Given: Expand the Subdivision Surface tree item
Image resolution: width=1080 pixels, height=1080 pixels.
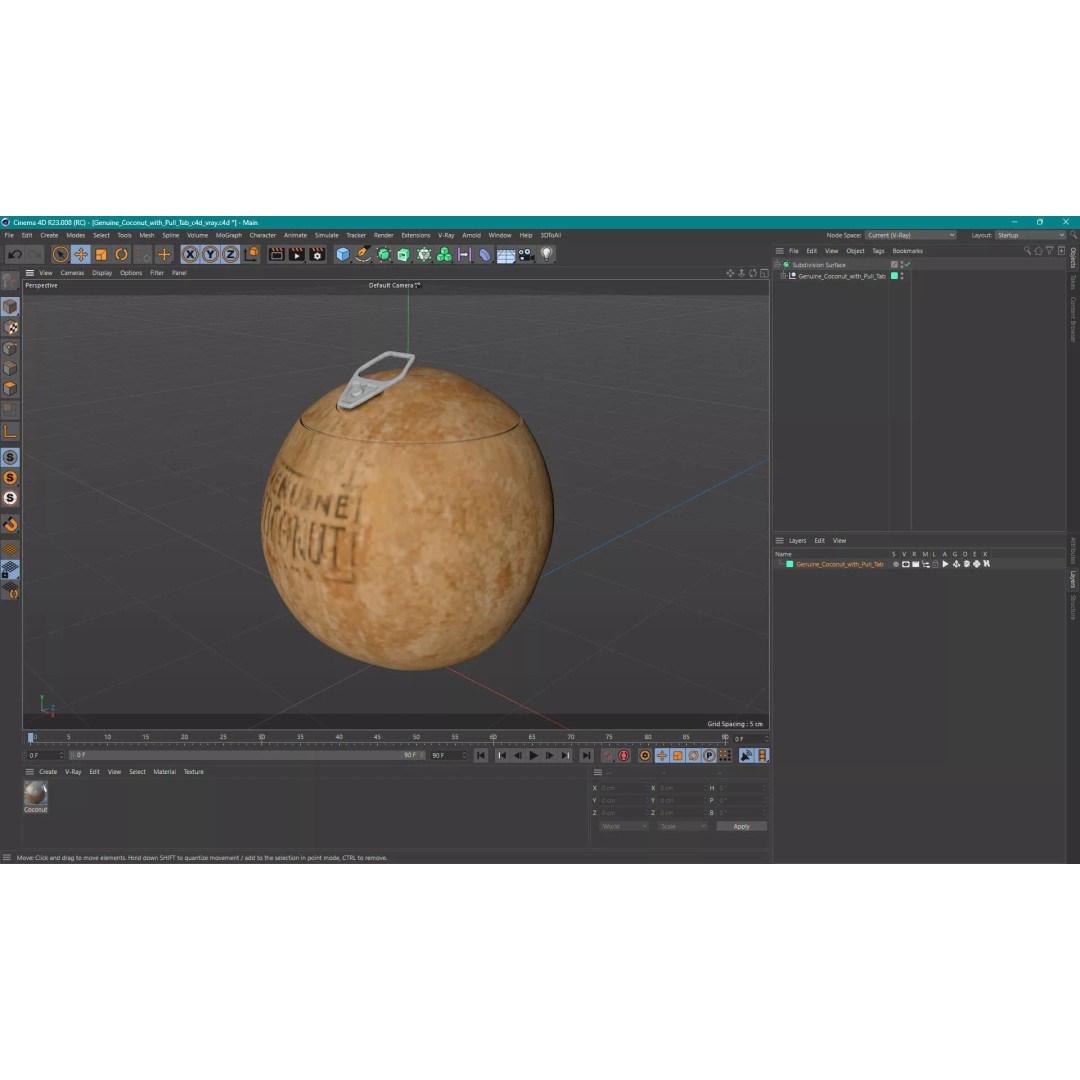Looking at the screenshot, I should (x=778, y=264).
